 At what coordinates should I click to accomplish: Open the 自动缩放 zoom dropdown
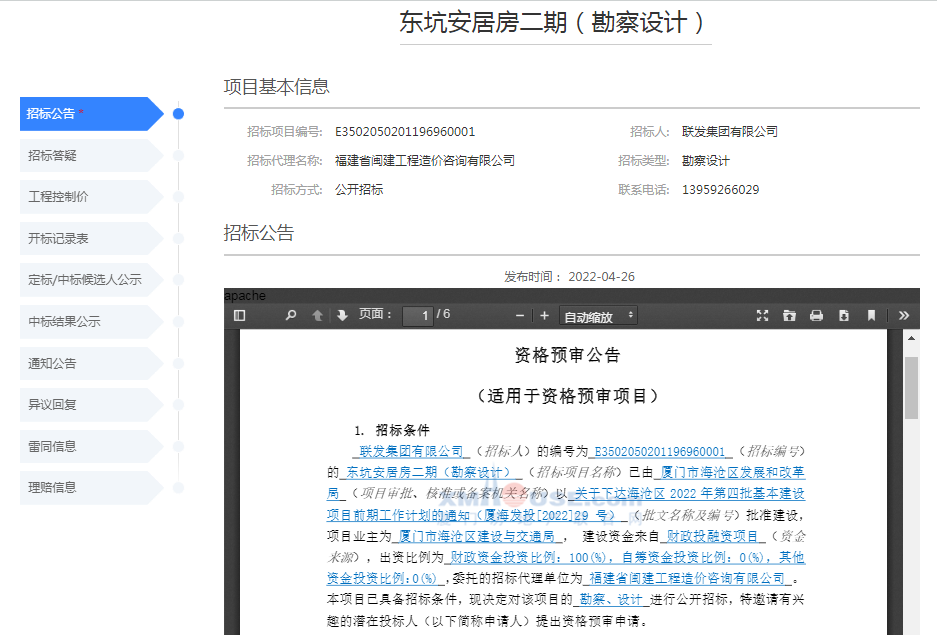(599, 316)
